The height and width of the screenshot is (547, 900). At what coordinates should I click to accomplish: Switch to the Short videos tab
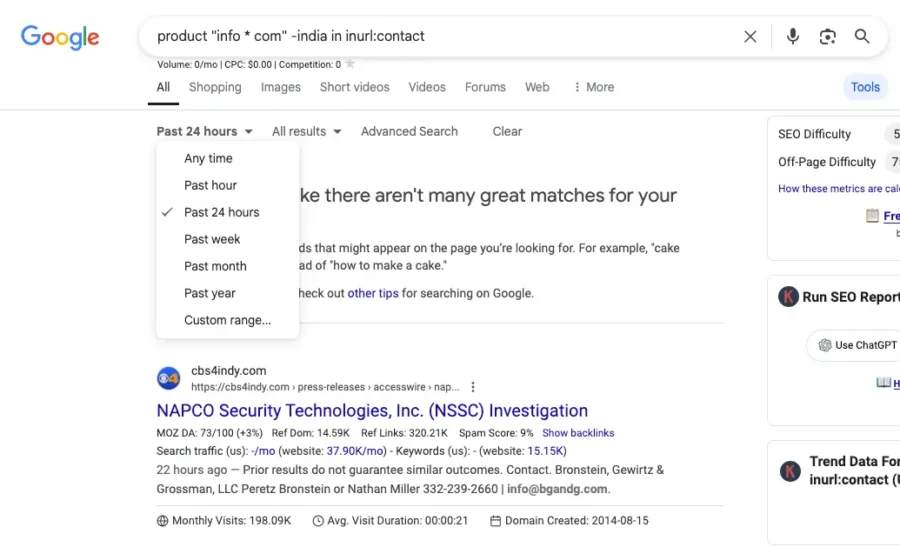coord(355,87)
